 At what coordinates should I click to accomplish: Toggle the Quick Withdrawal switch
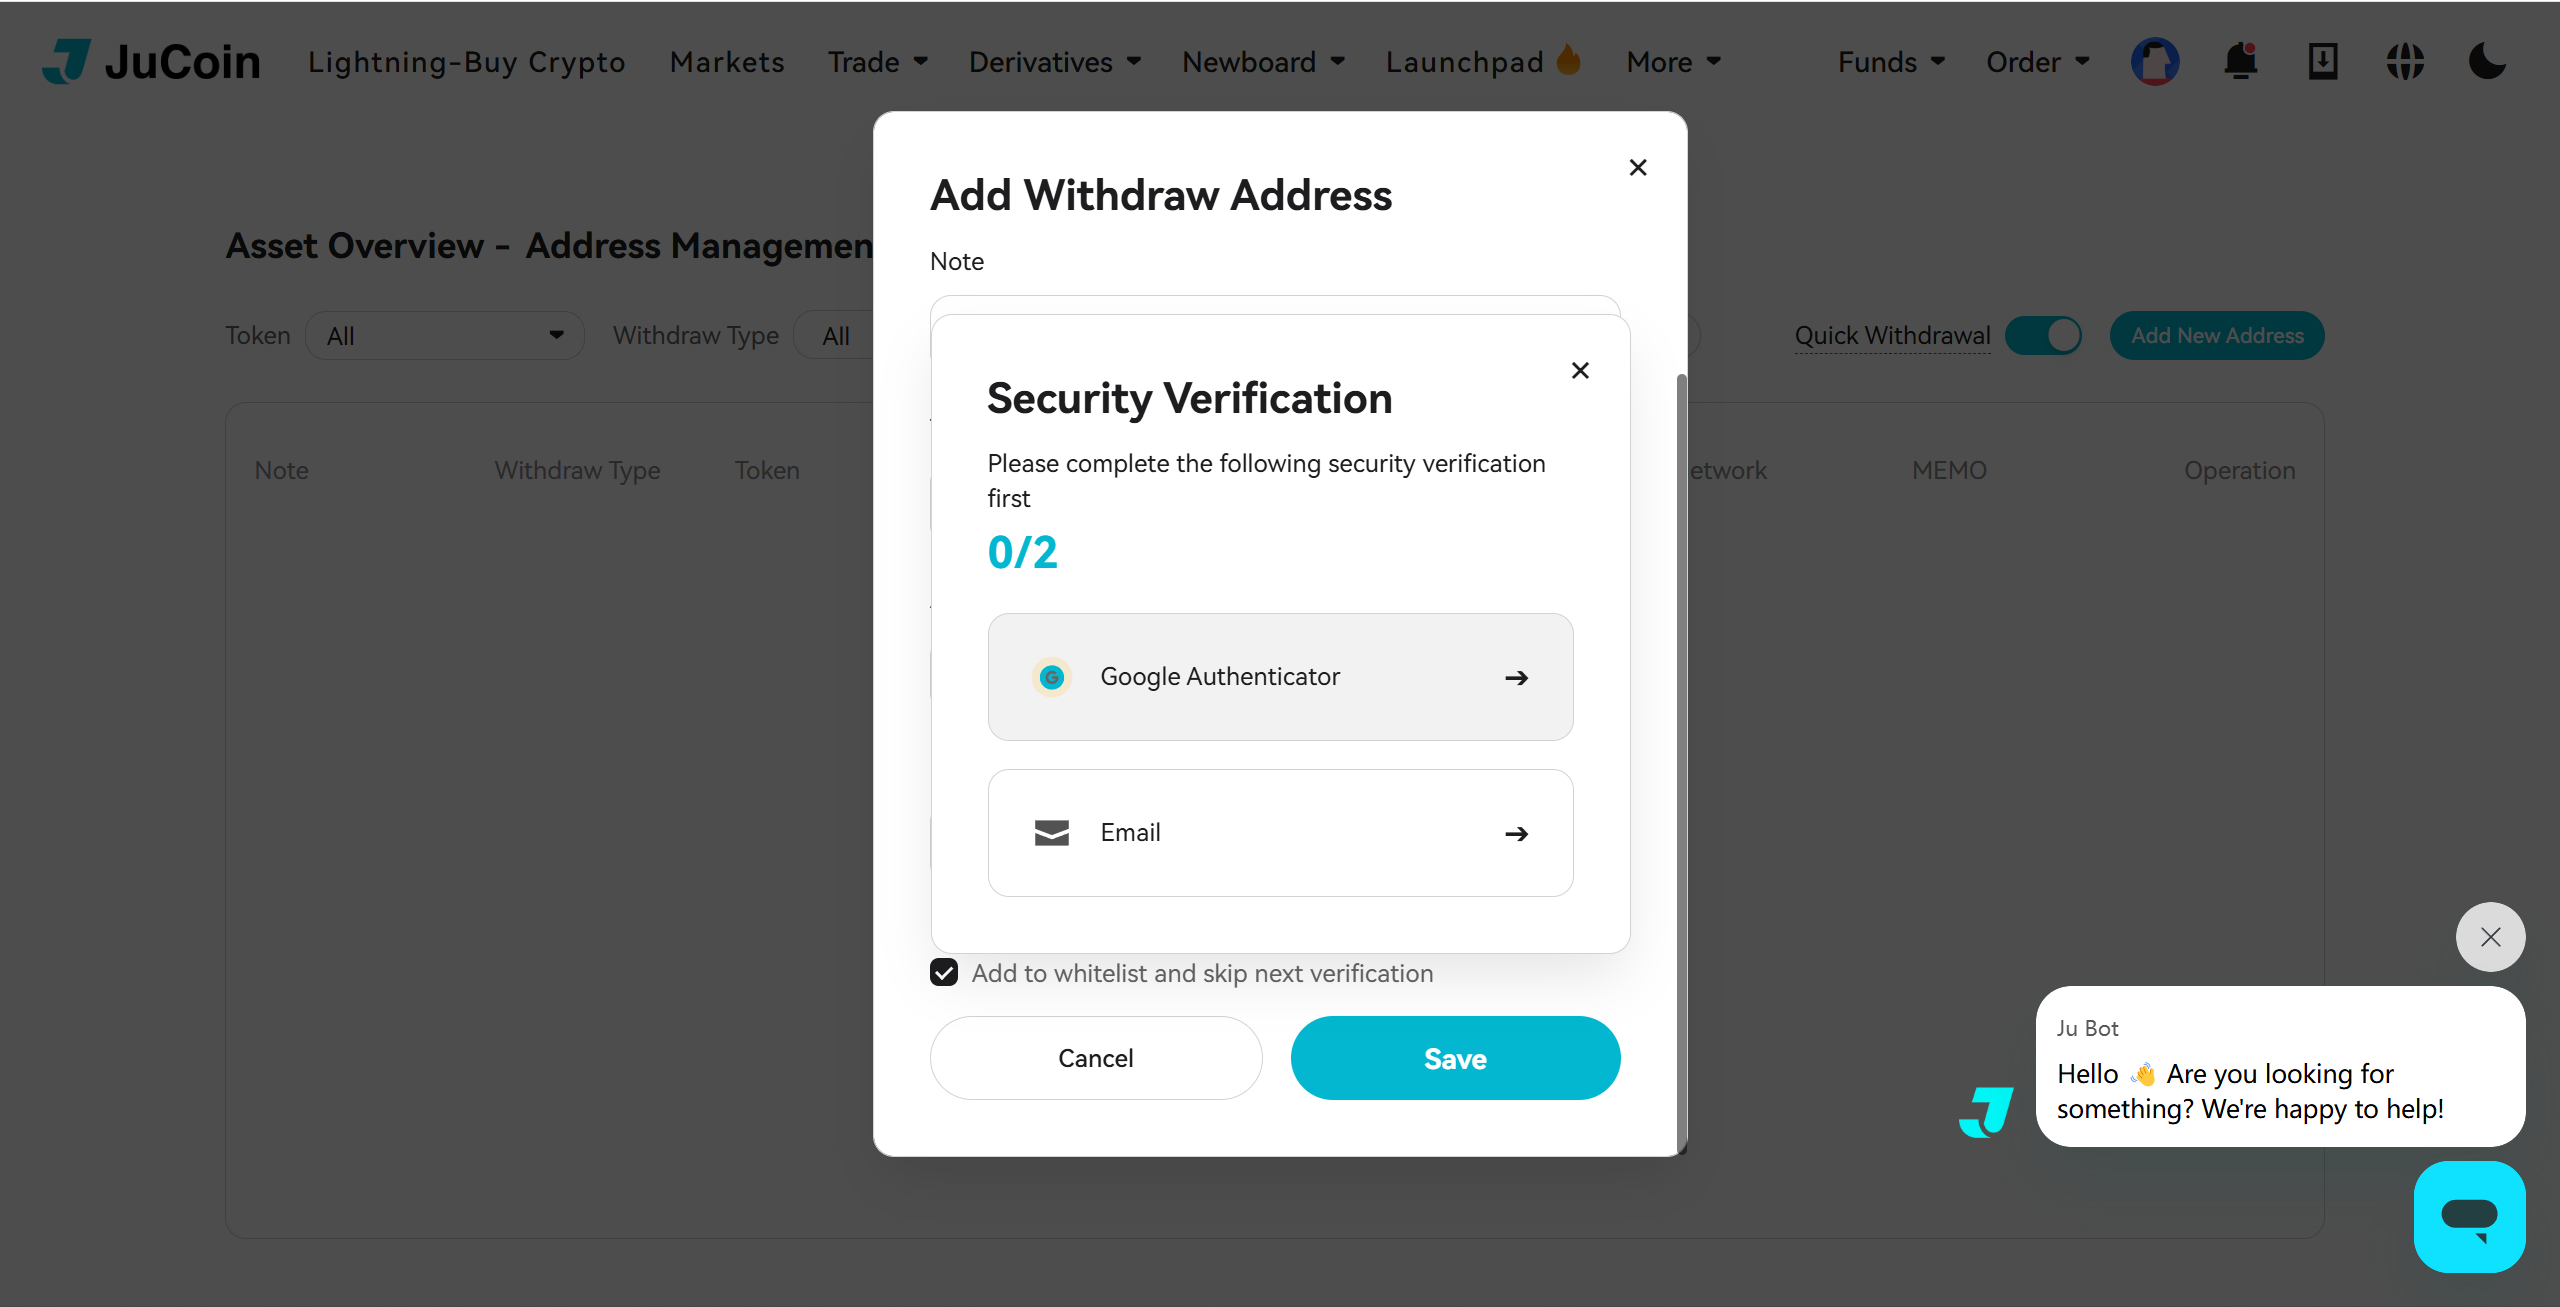(x=2043, y=335)
